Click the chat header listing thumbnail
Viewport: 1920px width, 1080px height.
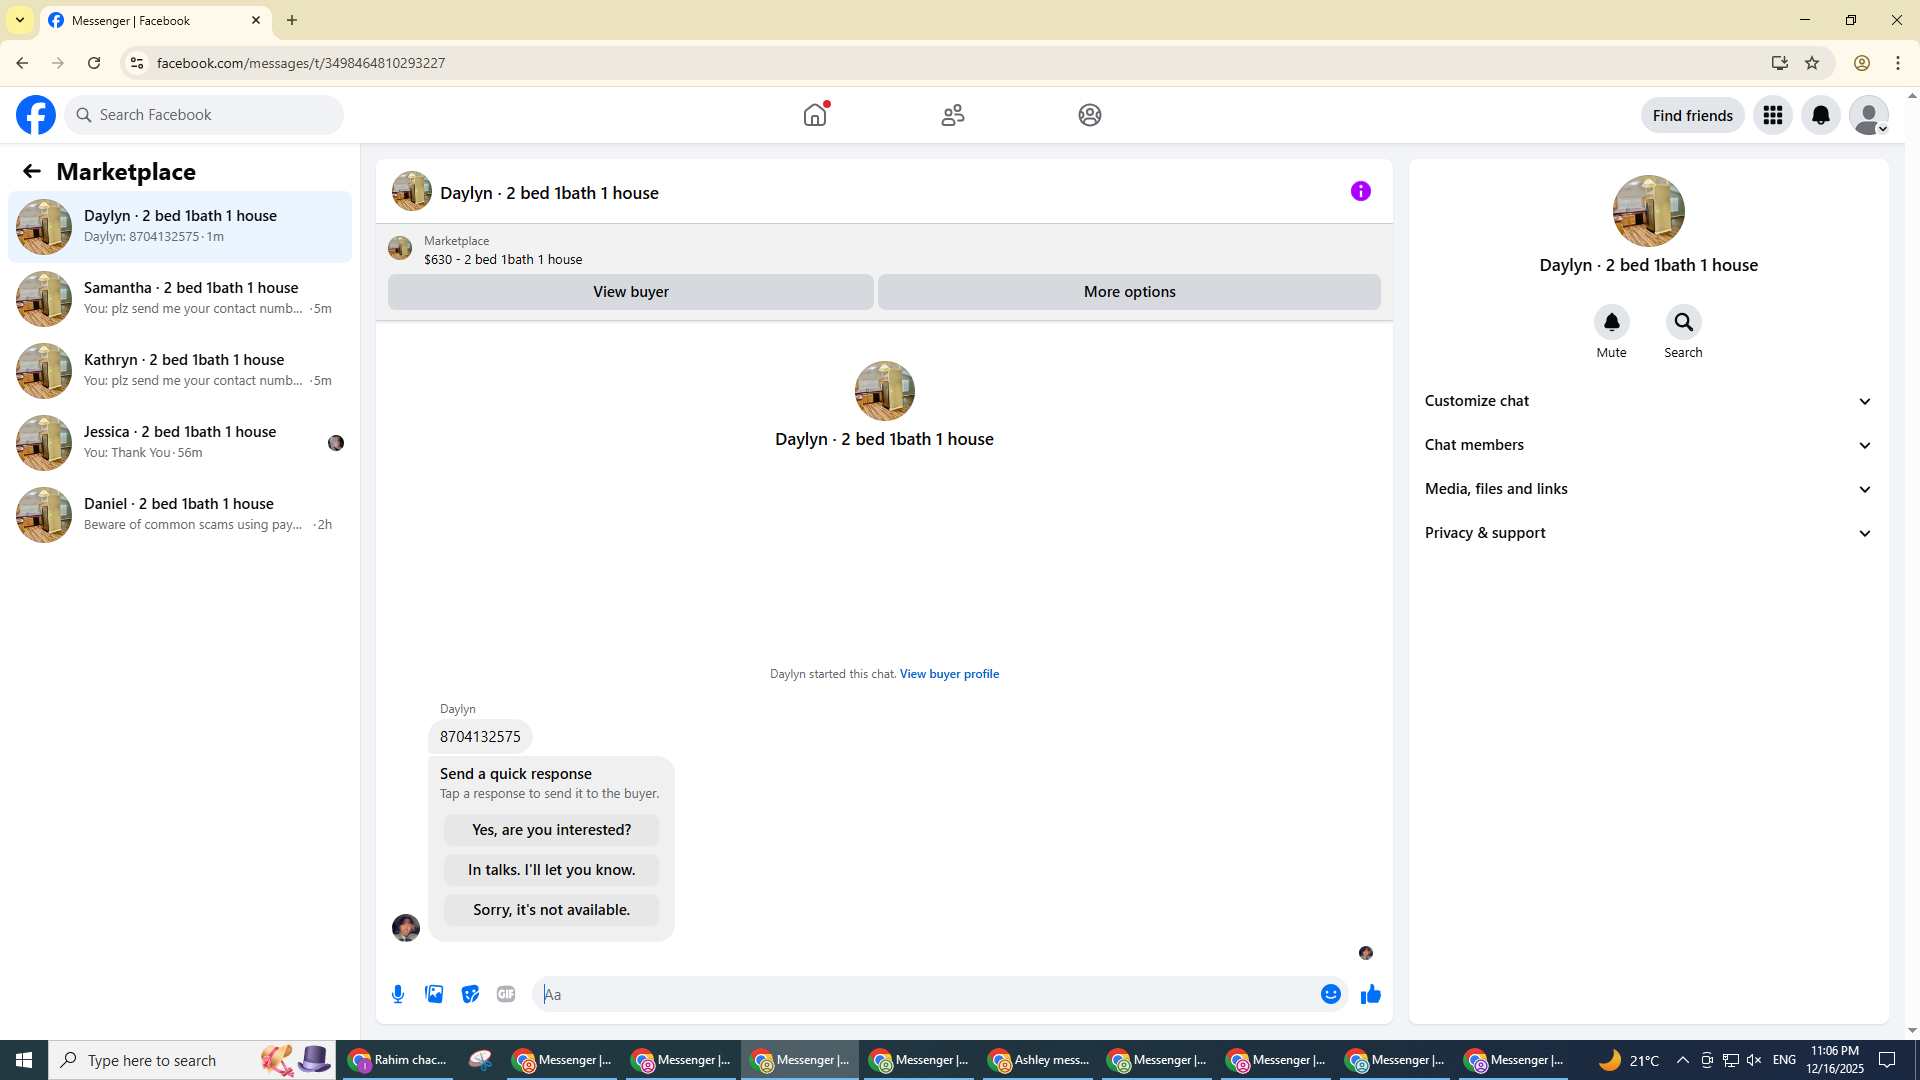(x=412, y=191)
